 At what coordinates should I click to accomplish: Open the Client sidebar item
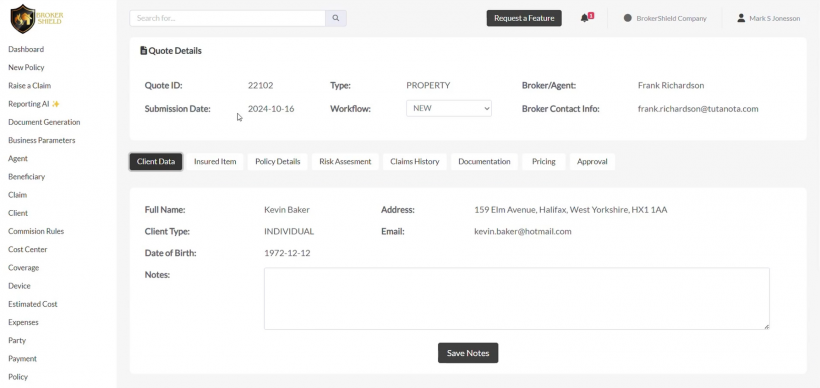click(x=18, y=213)
